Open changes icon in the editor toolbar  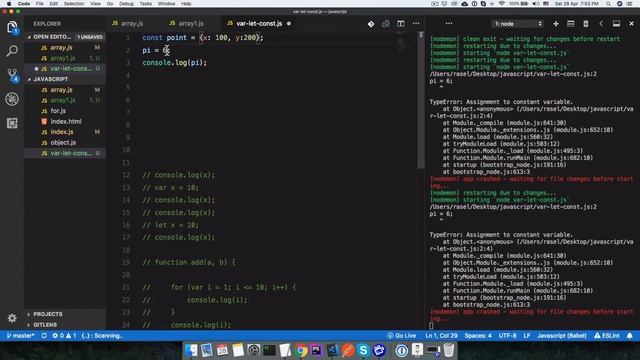(386, 24)
